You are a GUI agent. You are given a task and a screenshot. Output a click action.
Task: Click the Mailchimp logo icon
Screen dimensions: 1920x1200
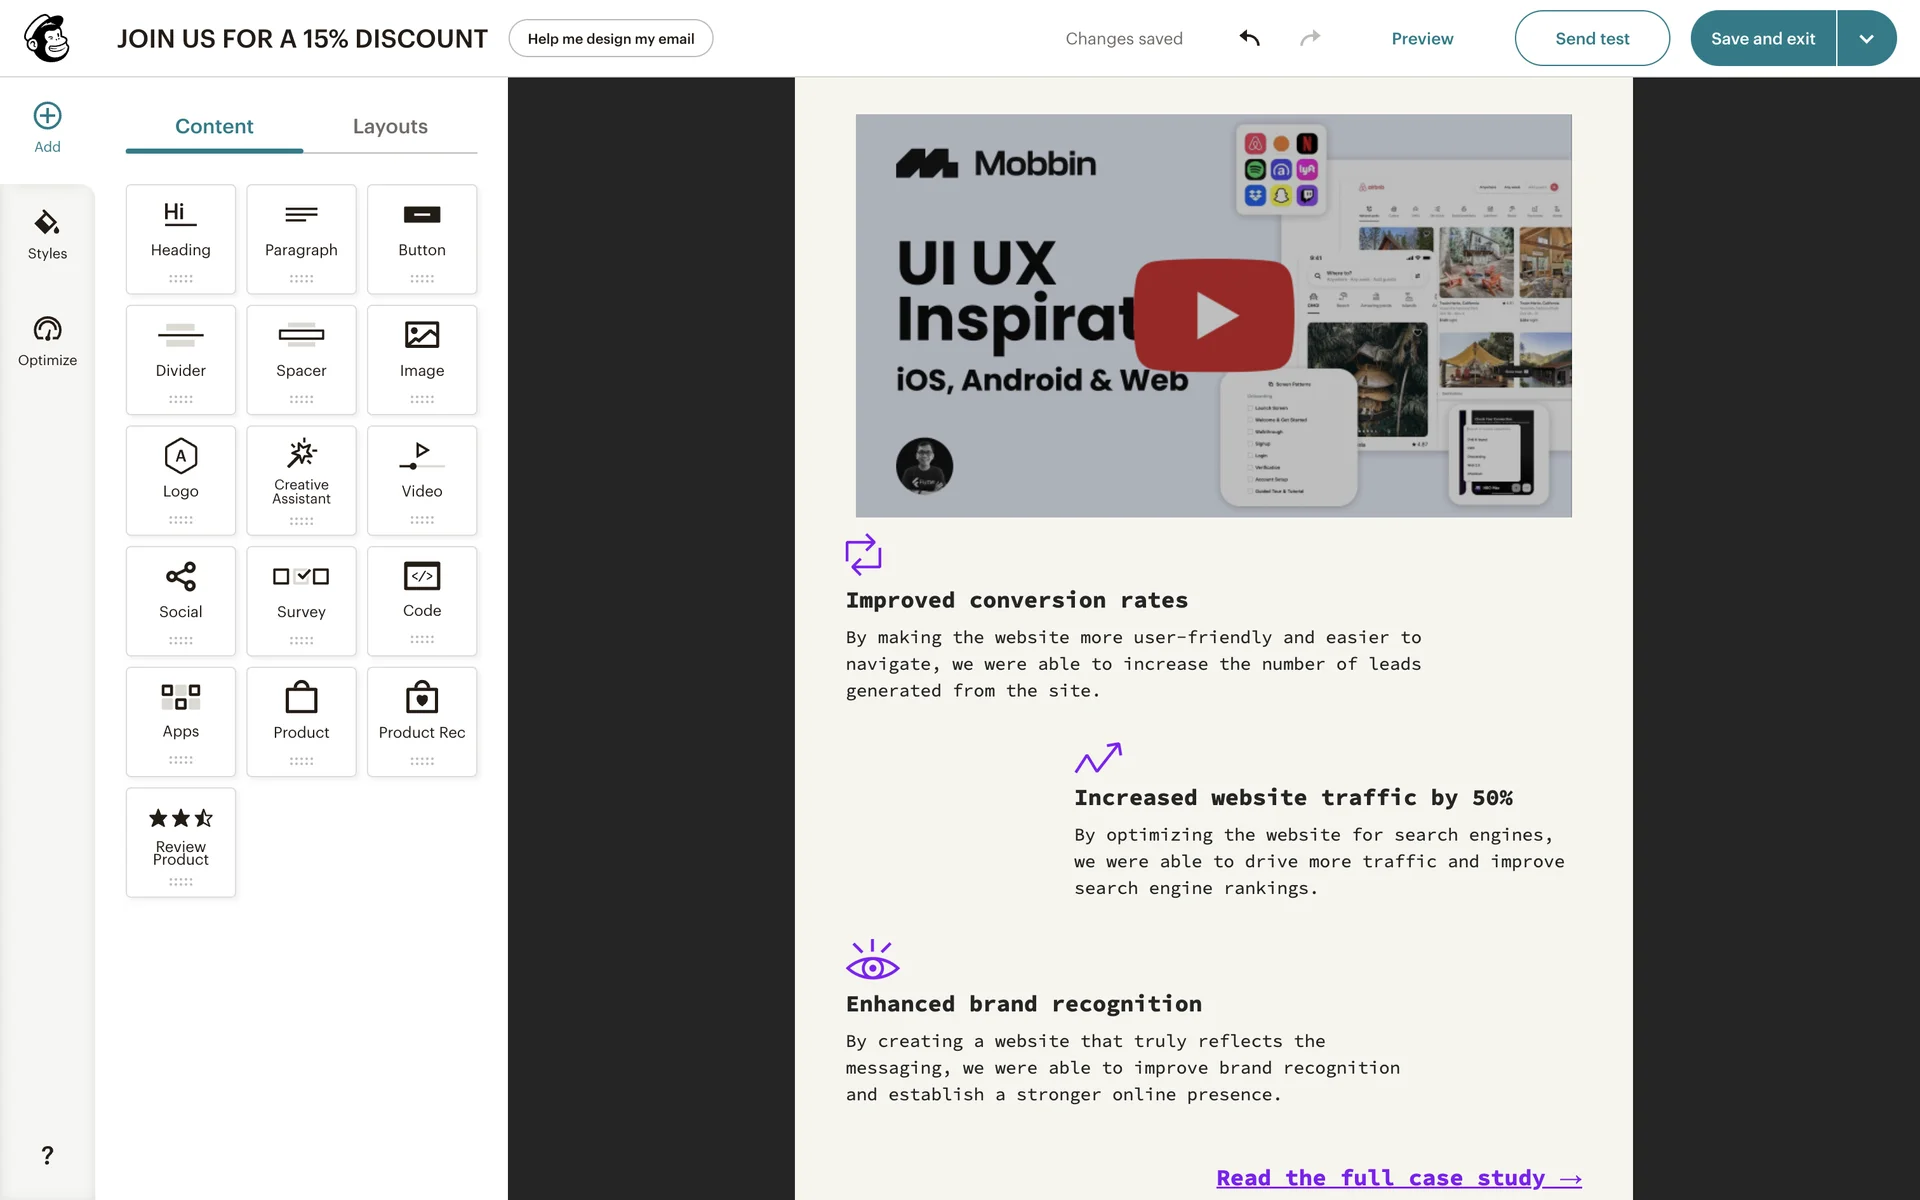[x=47, y=38]
